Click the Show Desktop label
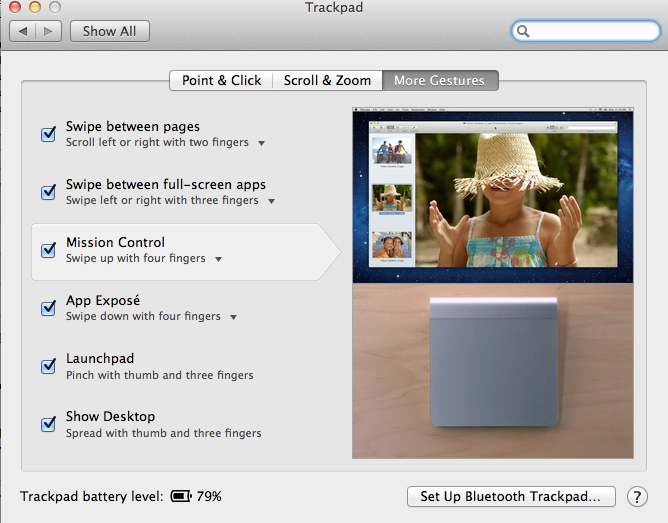This screenshot has width=668, height=523. (110, 417)
